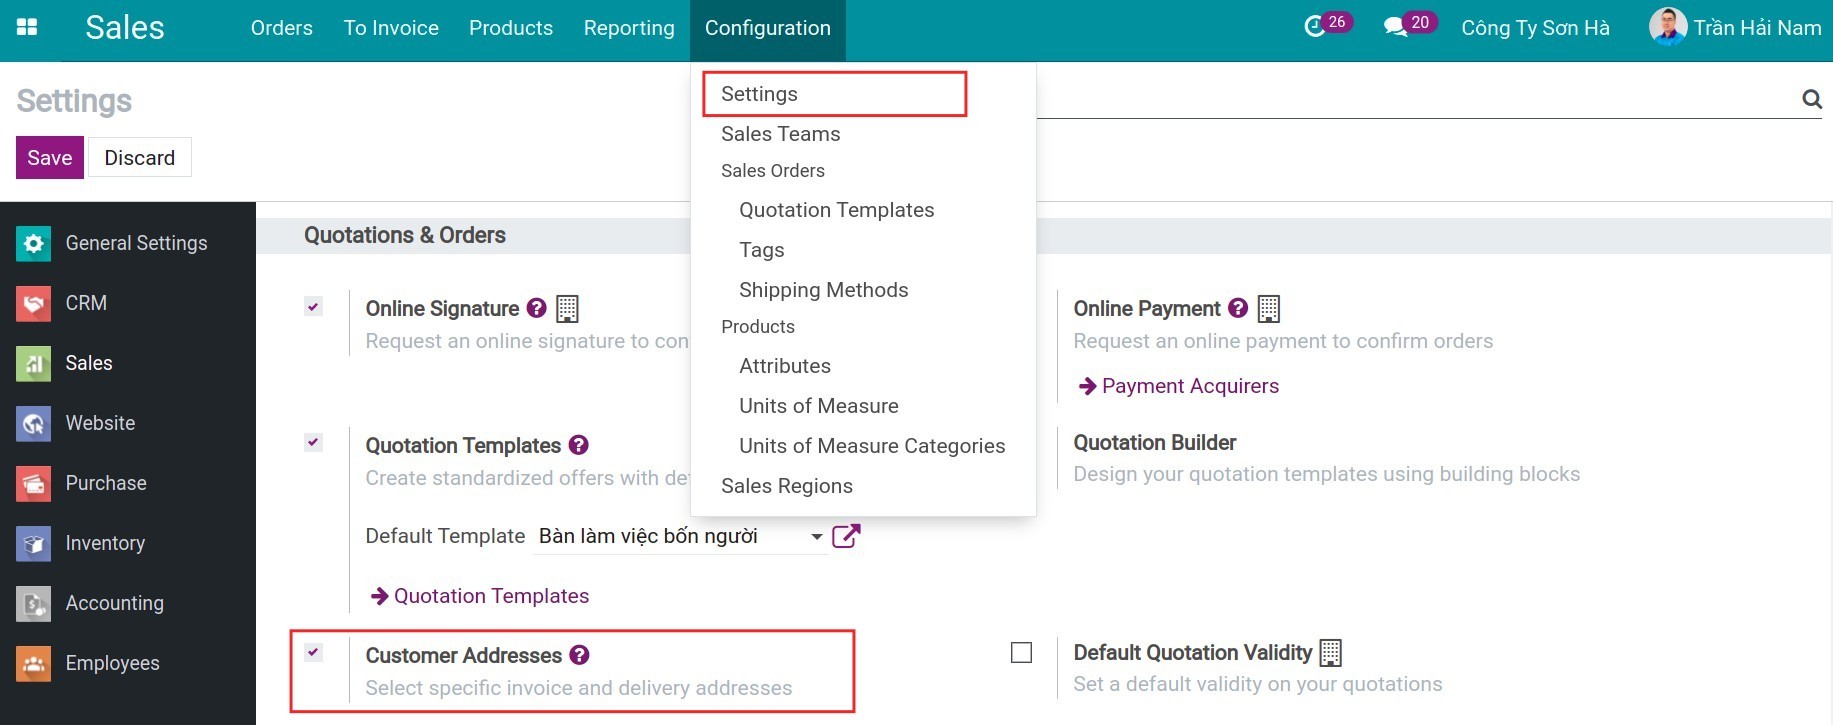Click the company building icon beside Online Payment
Image resolution: width=1833 pixels, height=725 pixels.
click(1269, 309)
